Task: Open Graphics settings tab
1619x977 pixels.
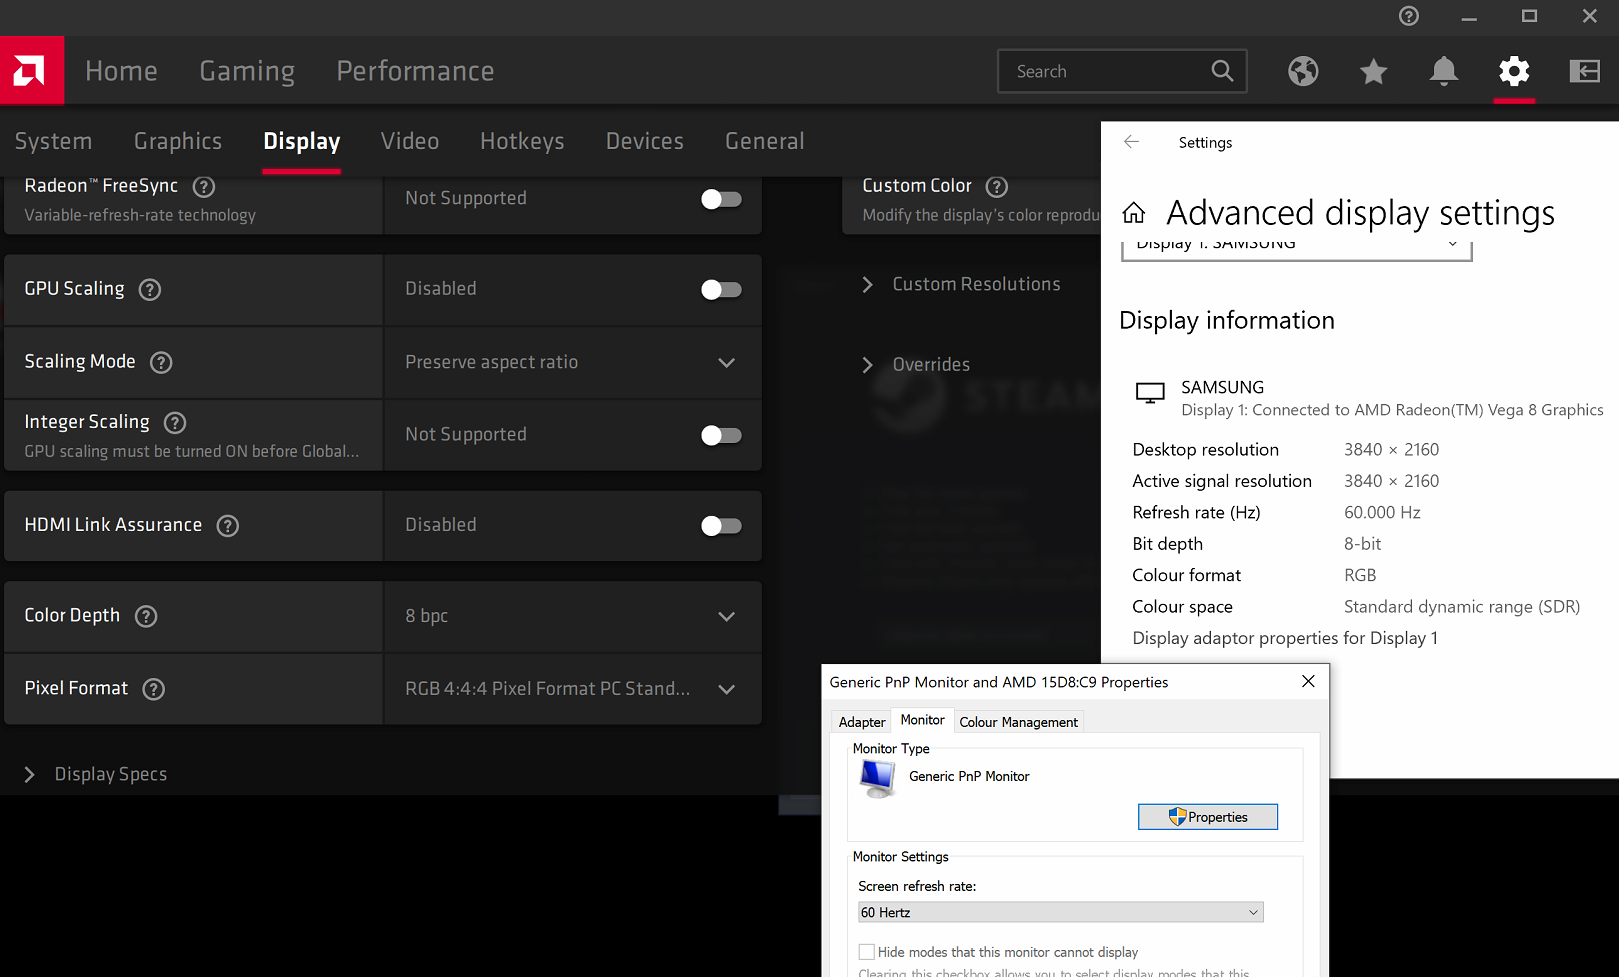Action: tap(178, 141)
